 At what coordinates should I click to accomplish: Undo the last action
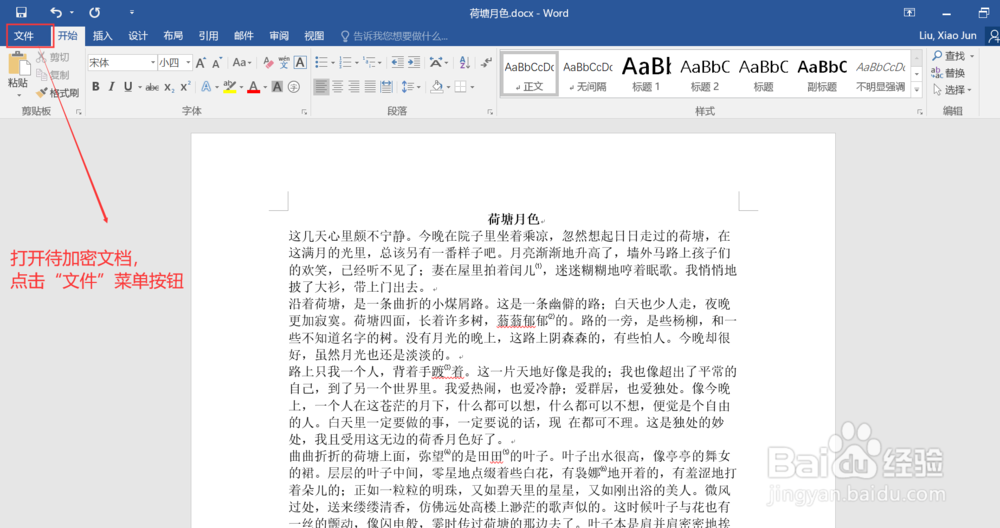point(56,13)
